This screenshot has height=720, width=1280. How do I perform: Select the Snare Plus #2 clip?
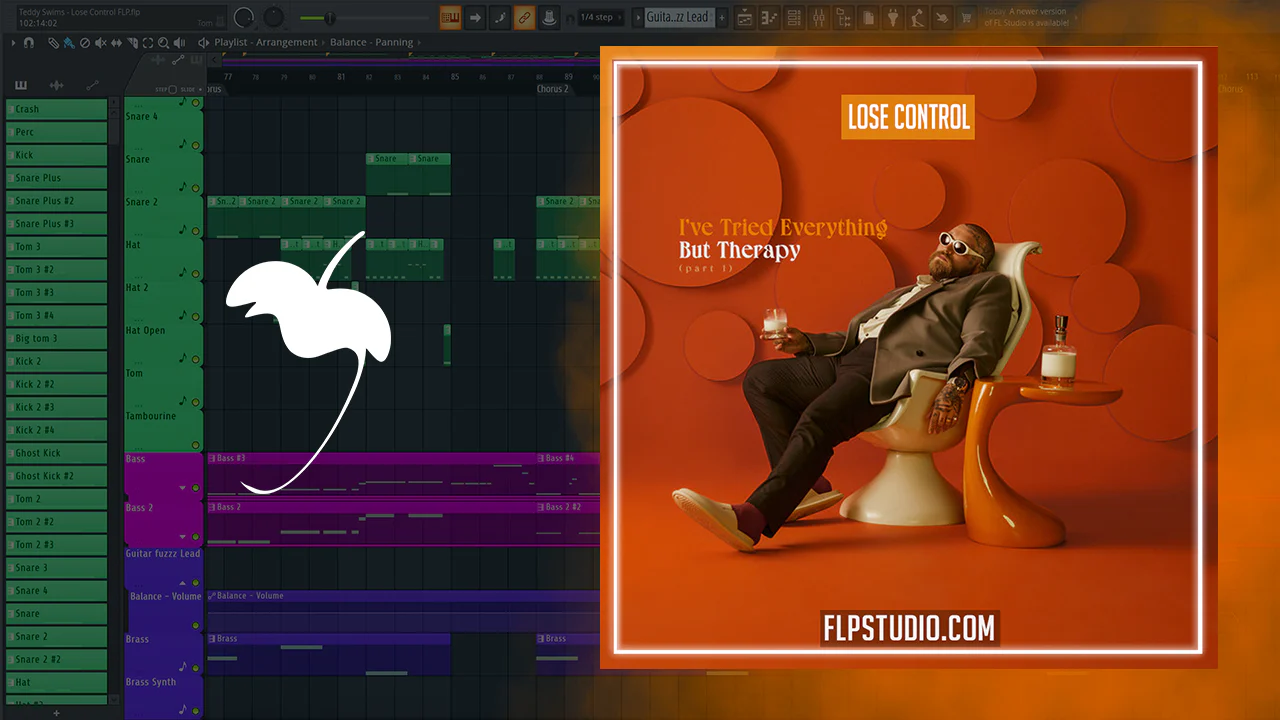coord(56,201)
